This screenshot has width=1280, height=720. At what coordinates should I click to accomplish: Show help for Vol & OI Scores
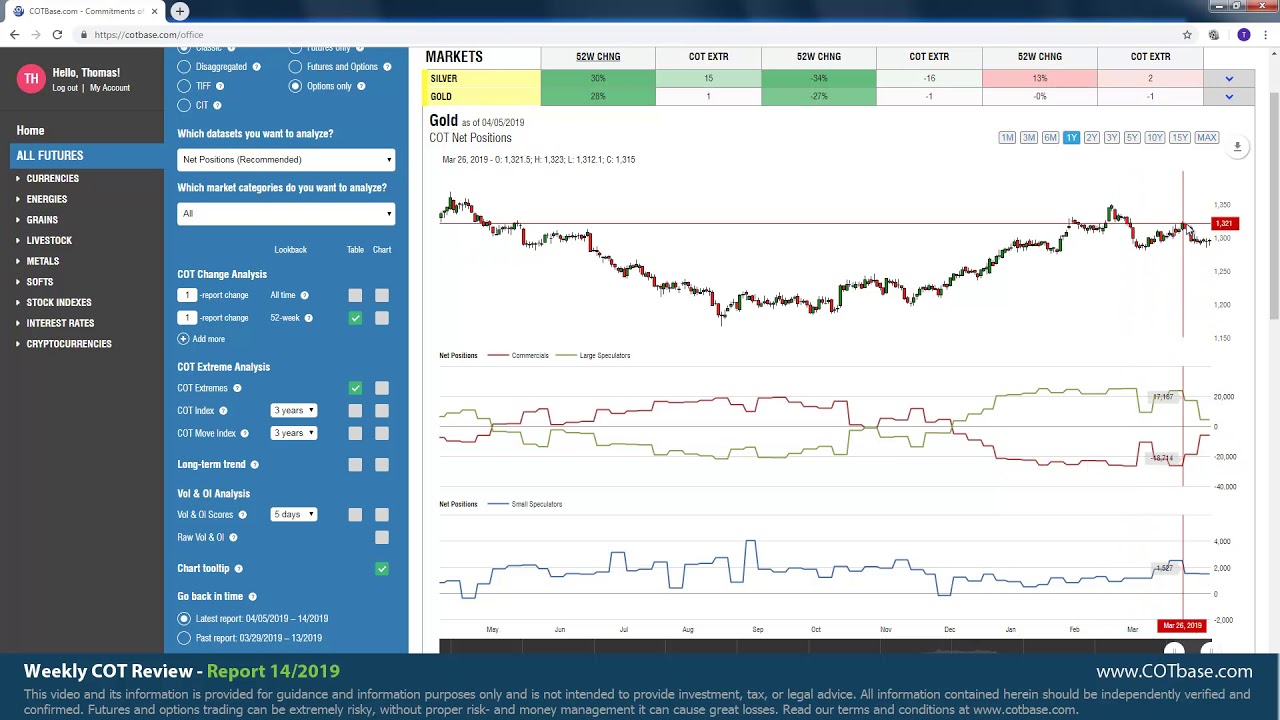click(242, 515)
